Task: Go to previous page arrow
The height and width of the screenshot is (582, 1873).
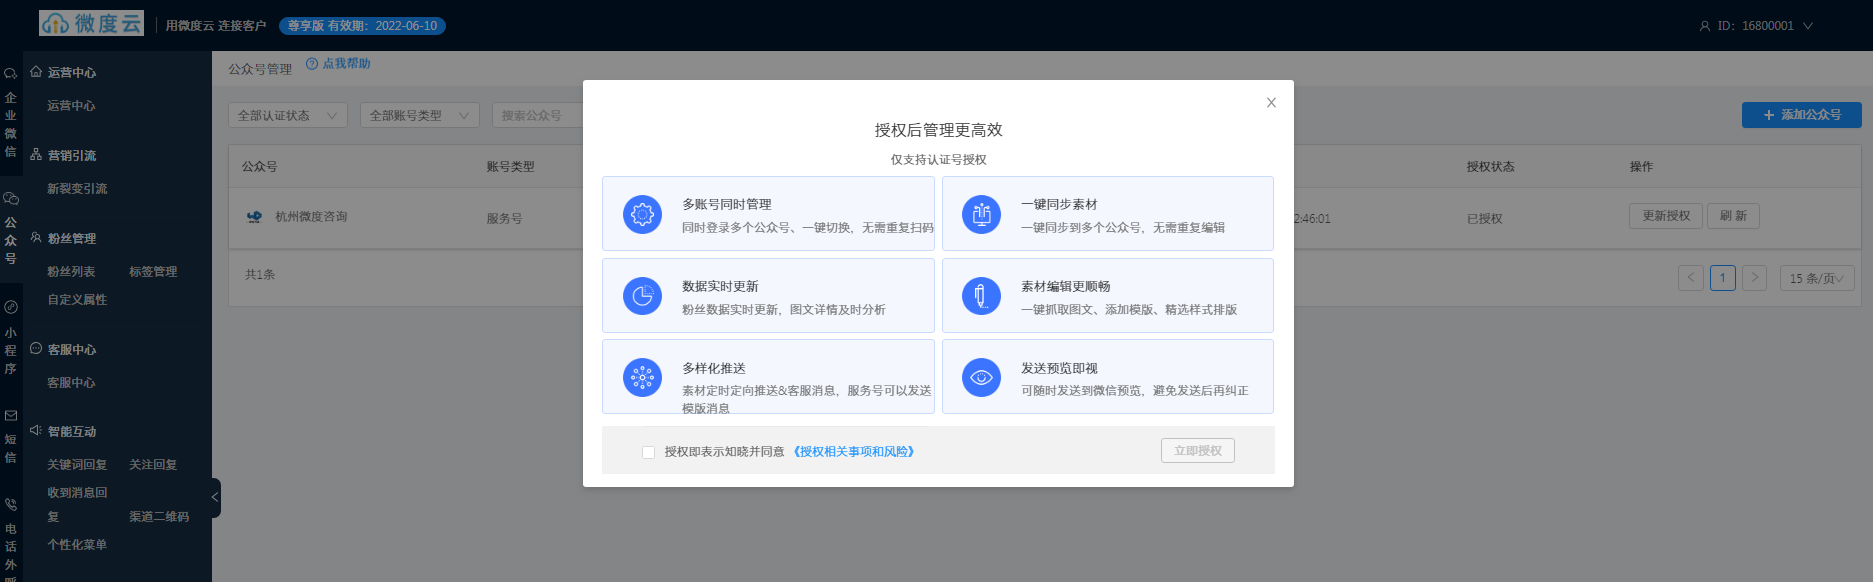Action: 1691,278
